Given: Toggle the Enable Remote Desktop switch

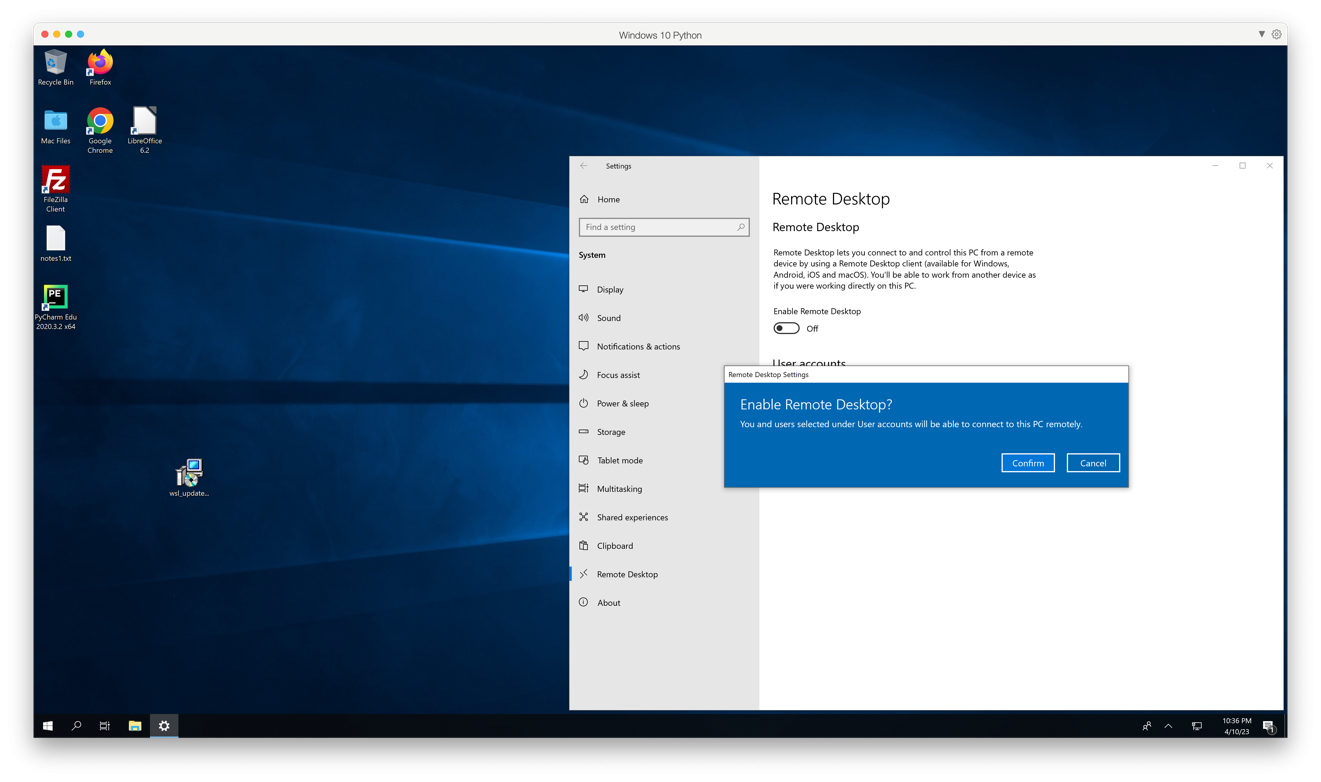Looking at the screenshot, I should [786, 328].
